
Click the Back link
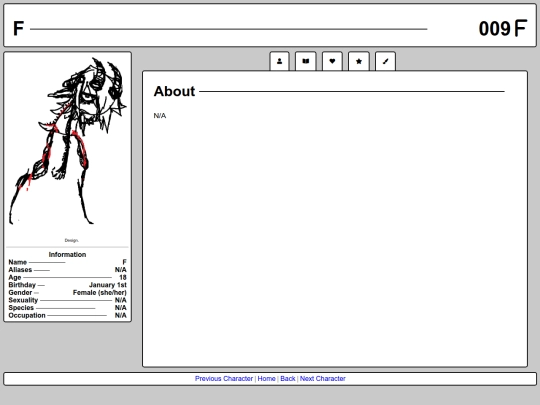[288, 378]
